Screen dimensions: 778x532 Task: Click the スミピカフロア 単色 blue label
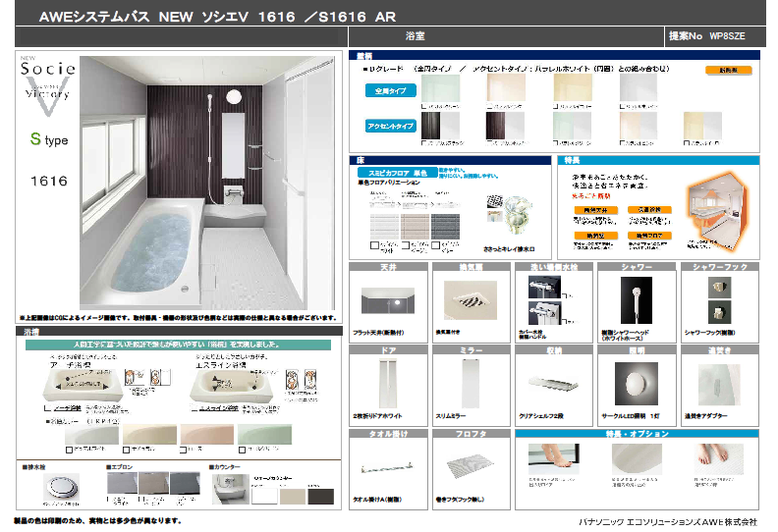click(x=397, y=173)
